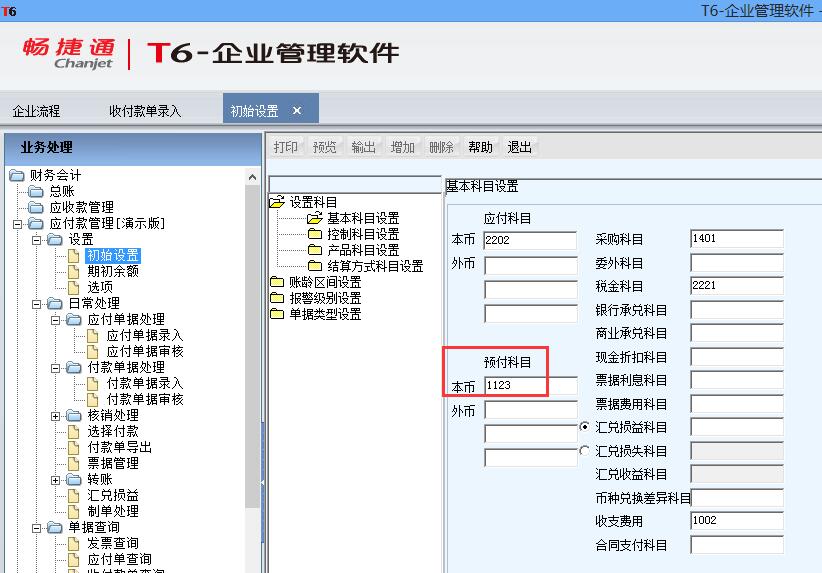This screenshot has width=822, height=573.
Task: Select 初始设置 in the navigation tree
Action: click(113, 256)
